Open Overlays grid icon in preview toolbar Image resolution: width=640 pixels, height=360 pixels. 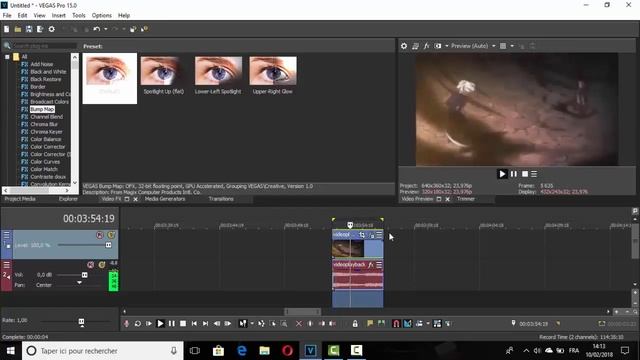tap(503, 46)
